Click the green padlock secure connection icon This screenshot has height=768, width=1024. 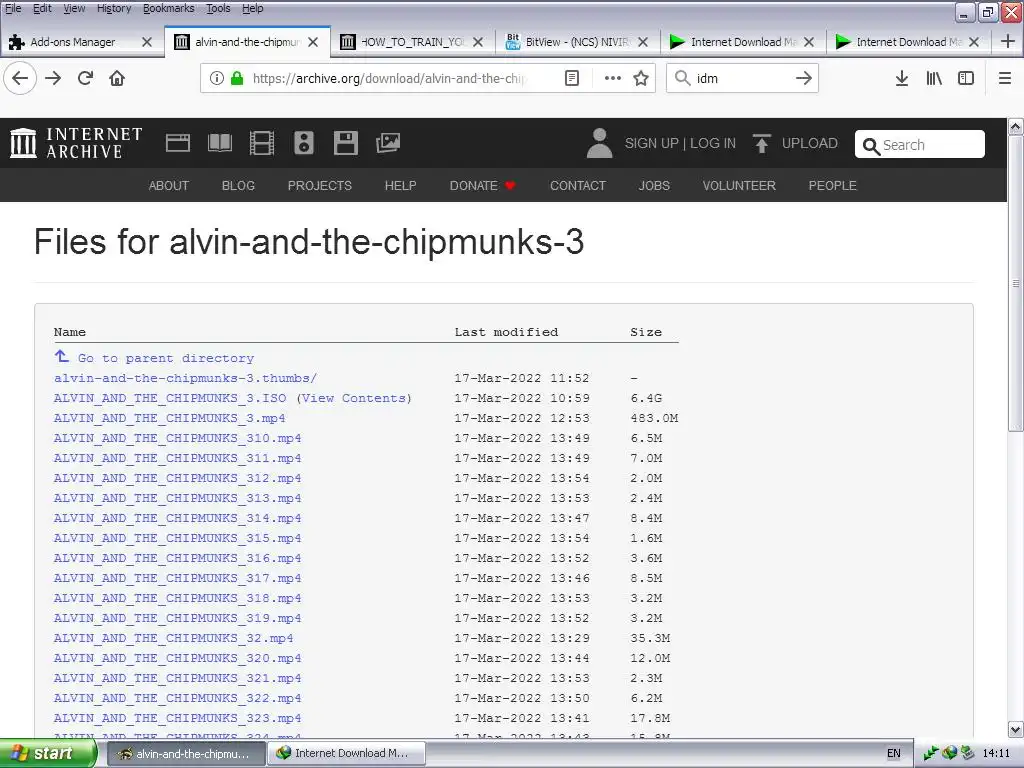237,78
